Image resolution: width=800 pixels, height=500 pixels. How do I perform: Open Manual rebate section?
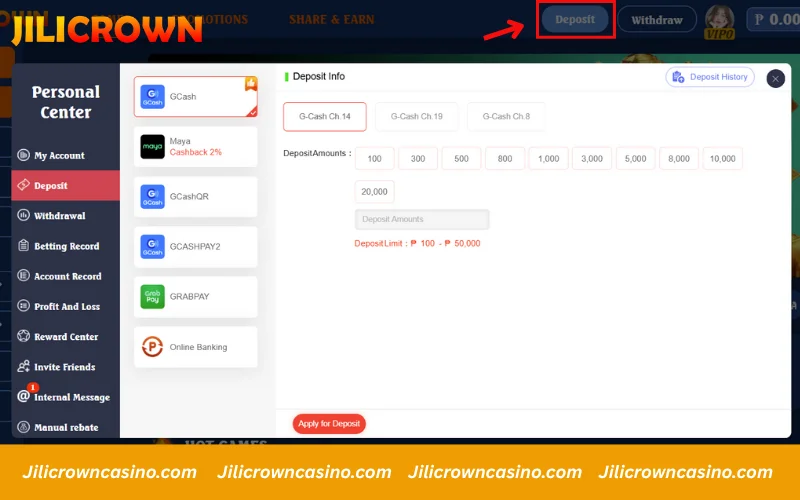(65, 427)
